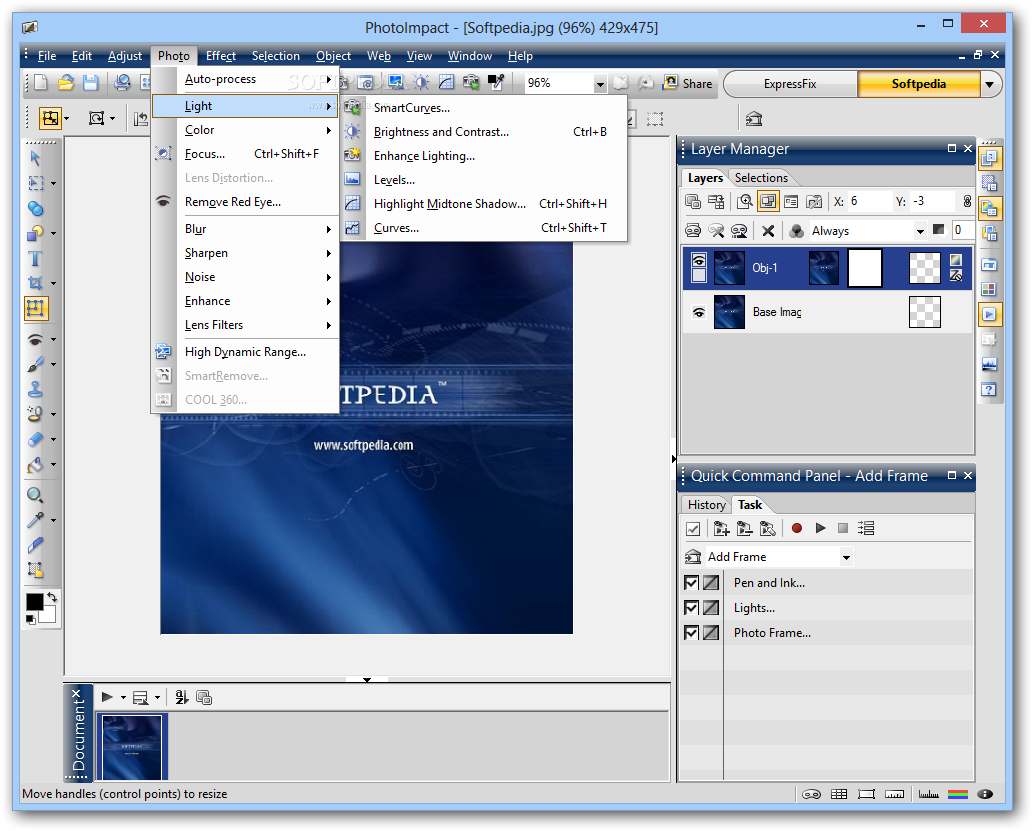The height and width of the screenshot is (831, 1033).
Task: Click the Play triangle in Task tab
Action: 820,528
